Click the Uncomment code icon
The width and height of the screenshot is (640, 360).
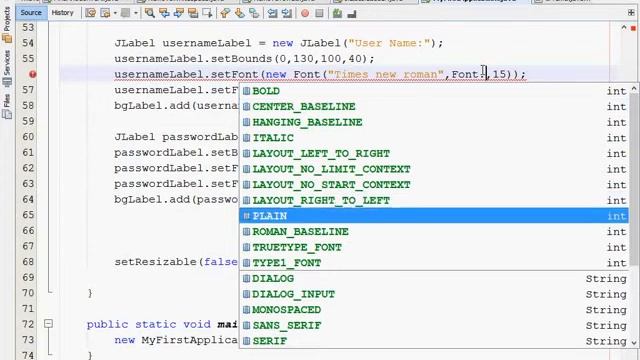[352, 13]
